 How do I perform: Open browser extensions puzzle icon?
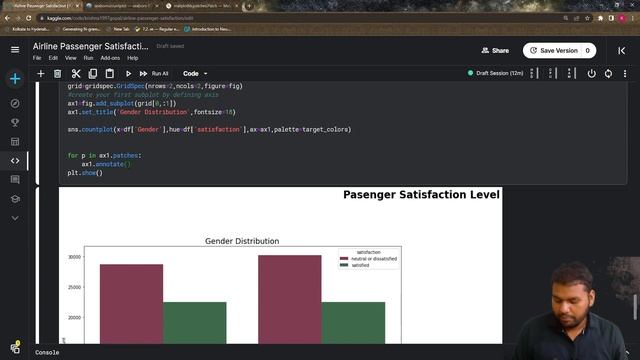coord(600,18)
